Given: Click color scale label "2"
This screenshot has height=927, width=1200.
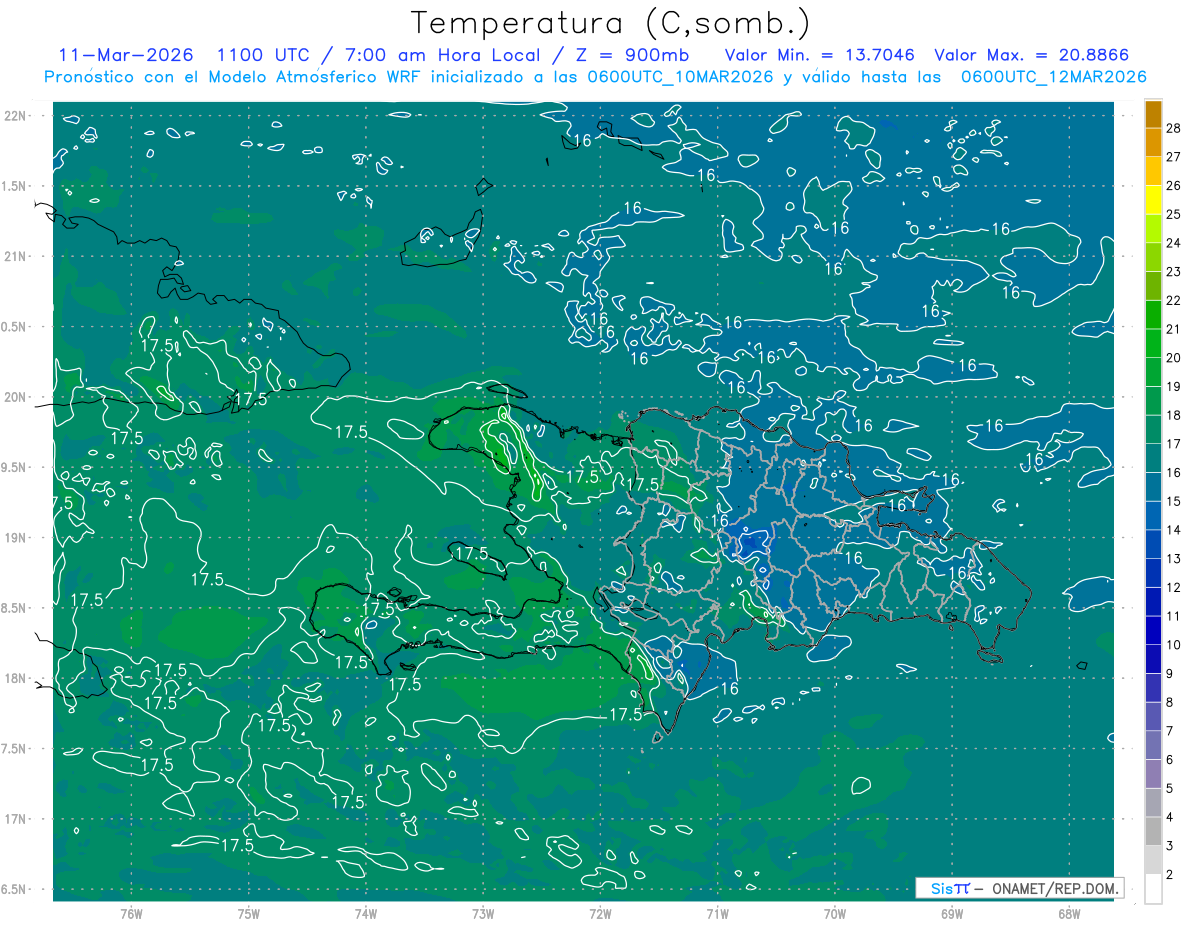Looking at the screenshot, I should [x=1170, y=875].
